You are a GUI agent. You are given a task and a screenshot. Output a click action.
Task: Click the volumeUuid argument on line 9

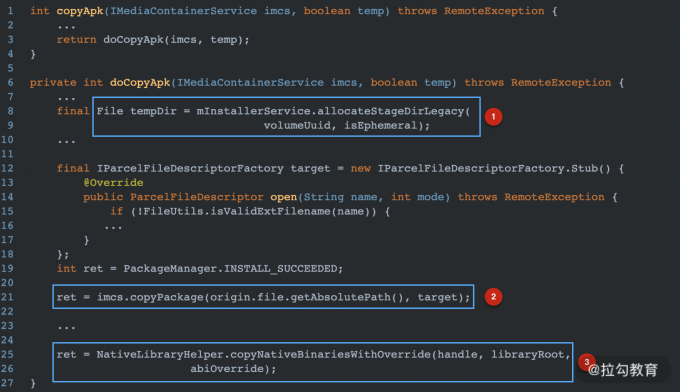pos(297,125)
